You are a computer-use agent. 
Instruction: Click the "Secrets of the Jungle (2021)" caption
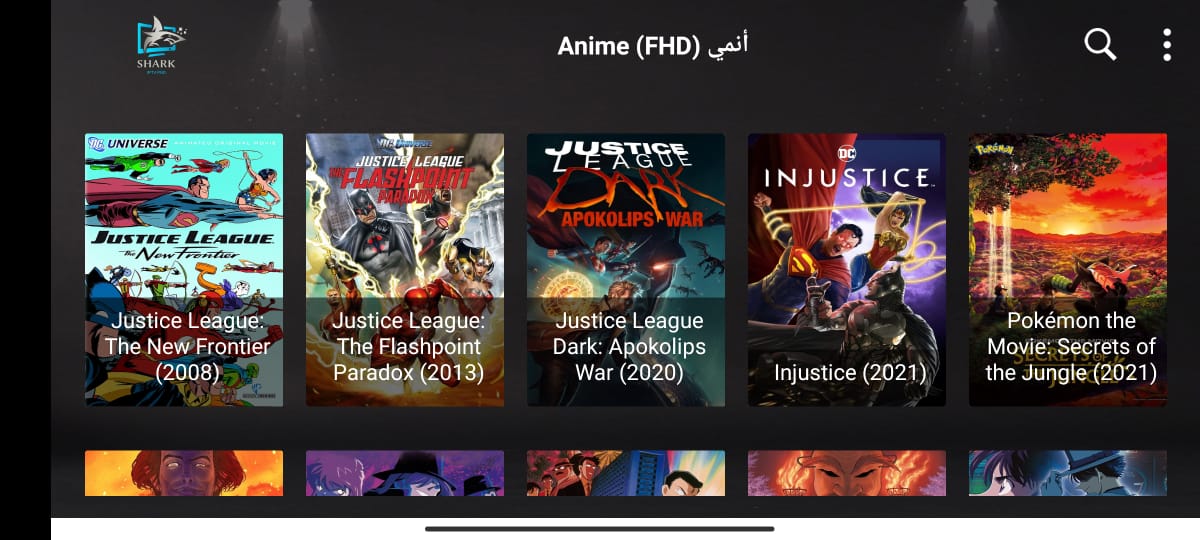click(x=1071, y=360)
